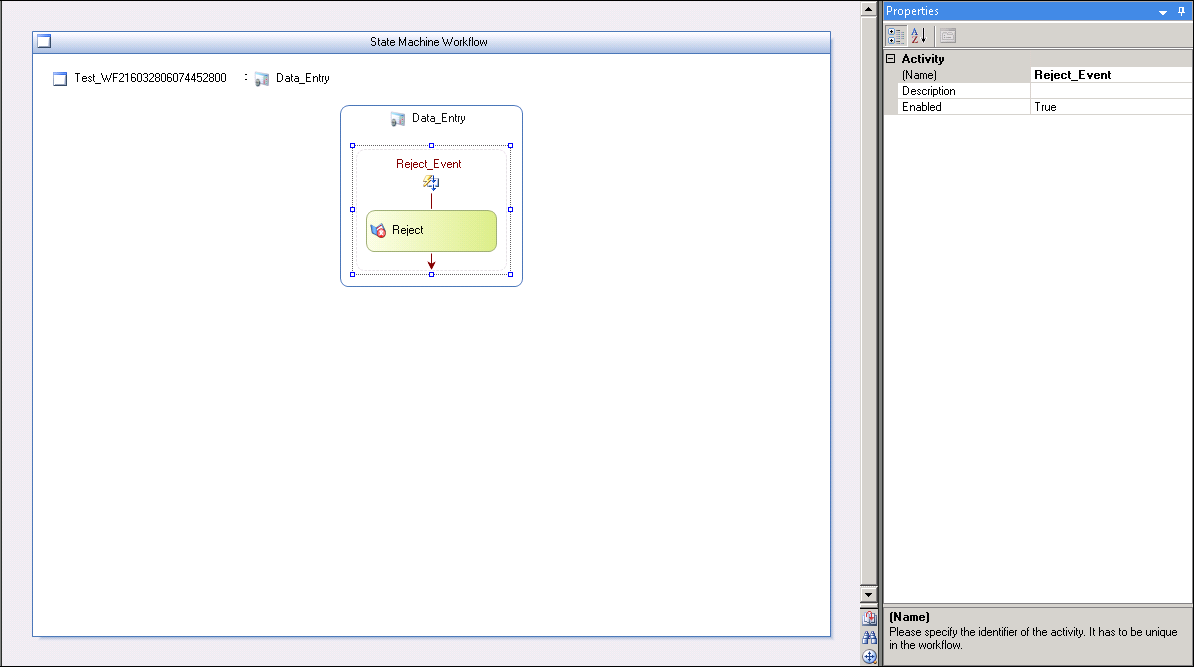1194x667 pixels.
Task: Click the Data_Entry breadcrumb link
Action: click(302, 78)
